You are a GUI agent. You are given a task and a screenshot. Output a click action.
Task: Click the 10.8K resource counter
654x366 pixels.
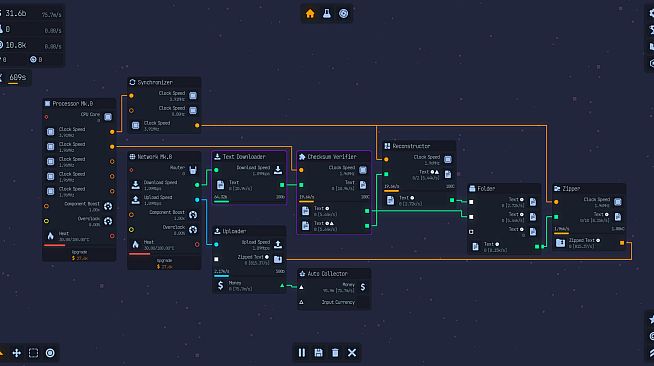click(x=15, y=45)
